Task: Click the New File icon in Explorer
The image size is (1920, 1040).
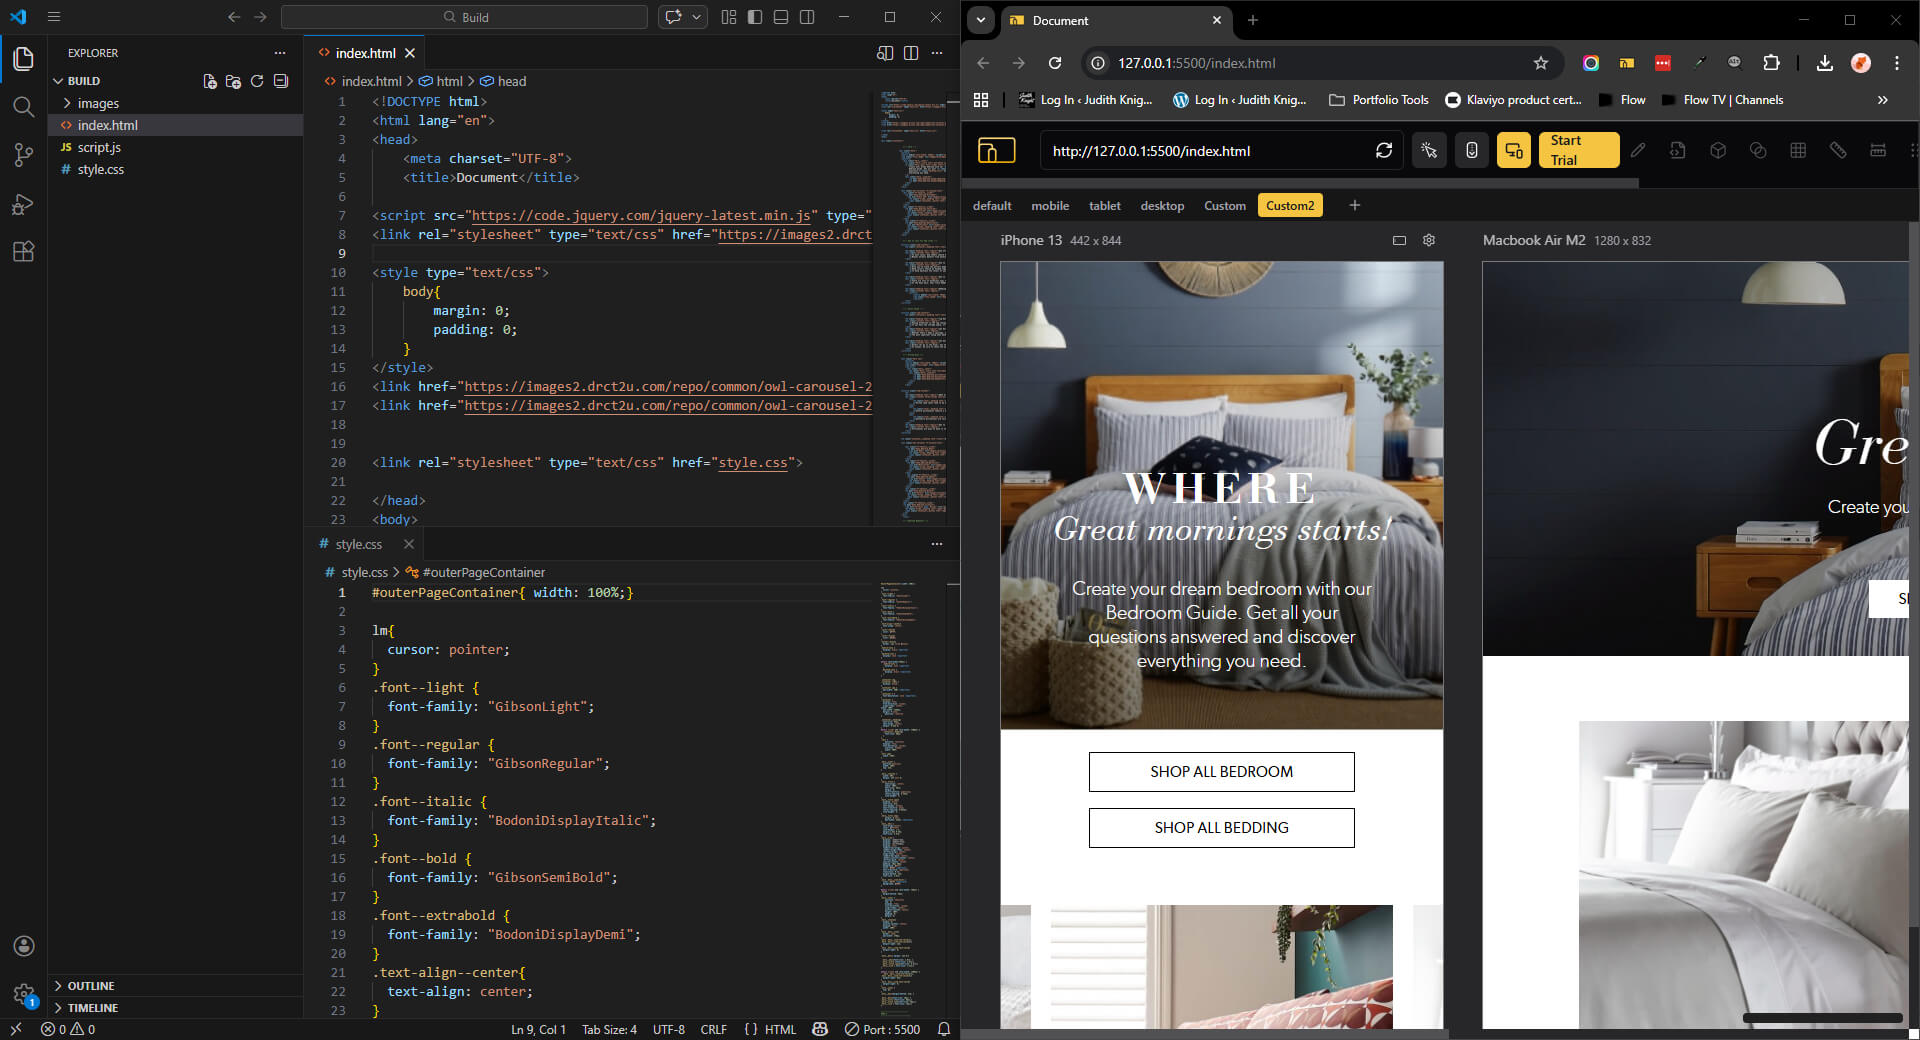Action: tap(210, 81)
